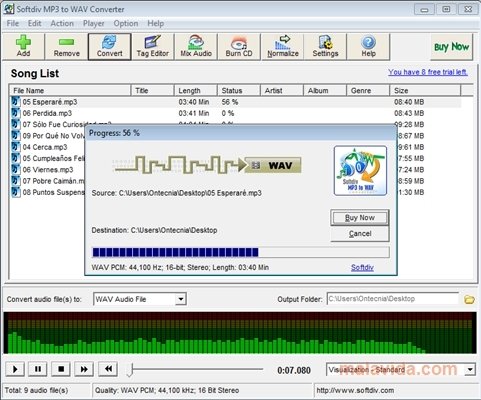Expand the Visualization - Standard dropdown
This screenshot has height=400, width=481.
pos(470,369)
